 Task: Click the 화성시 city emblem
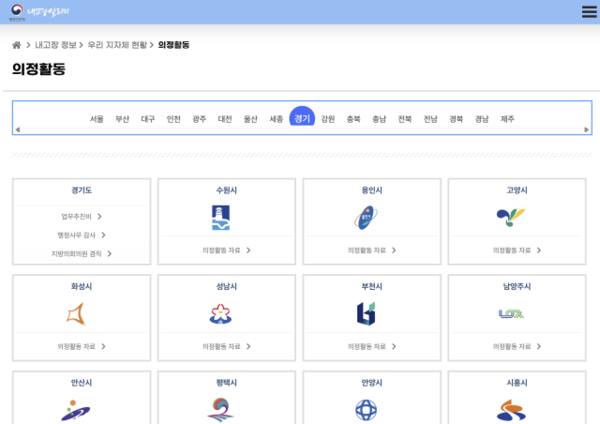point(76,314)
